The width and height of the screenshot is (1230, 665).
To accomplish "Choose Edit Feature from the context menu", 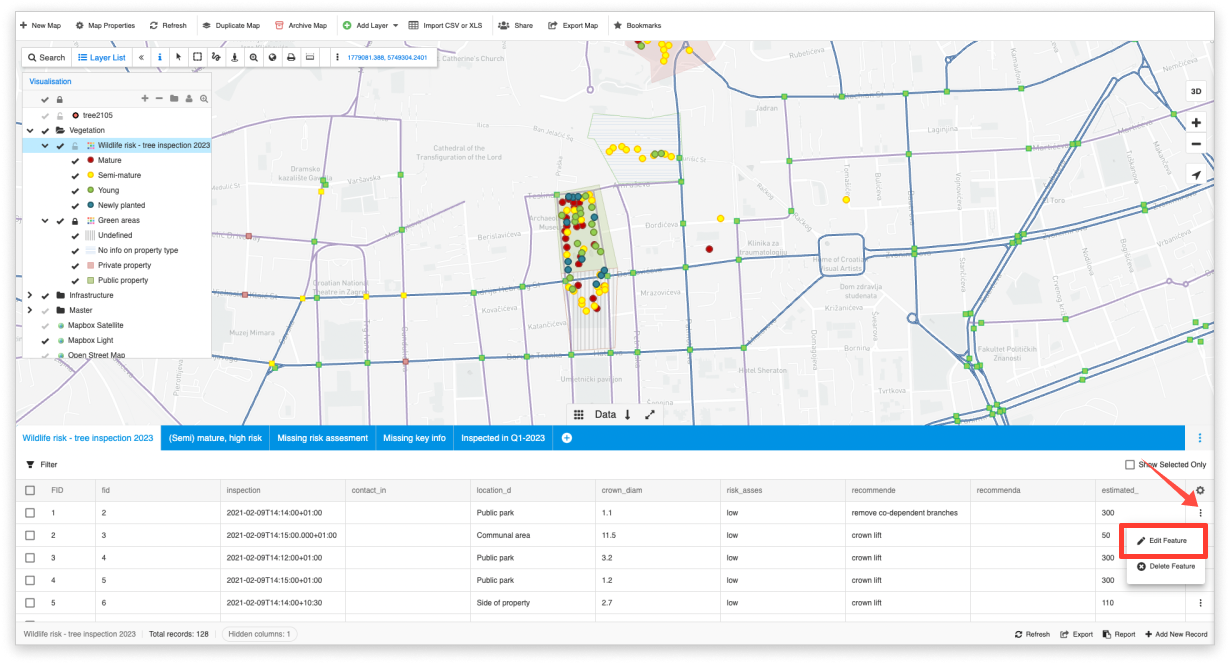I will [1165, 540].
